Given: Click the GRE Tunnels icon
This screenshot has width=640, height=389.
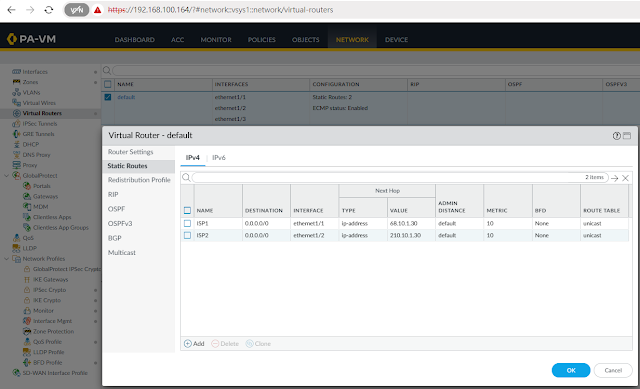Looking at the screenshot, I should [x=16, y=134].
